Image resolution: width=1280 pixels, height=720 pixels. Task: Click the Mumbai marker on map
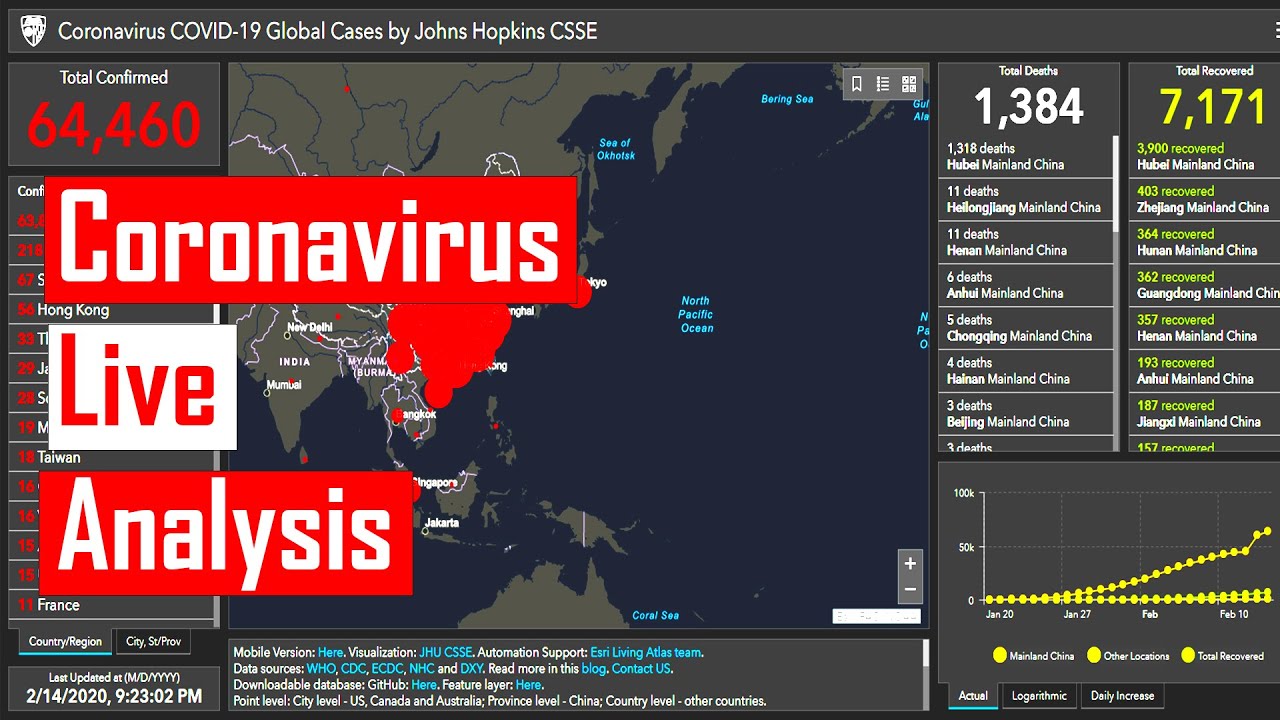267,393
